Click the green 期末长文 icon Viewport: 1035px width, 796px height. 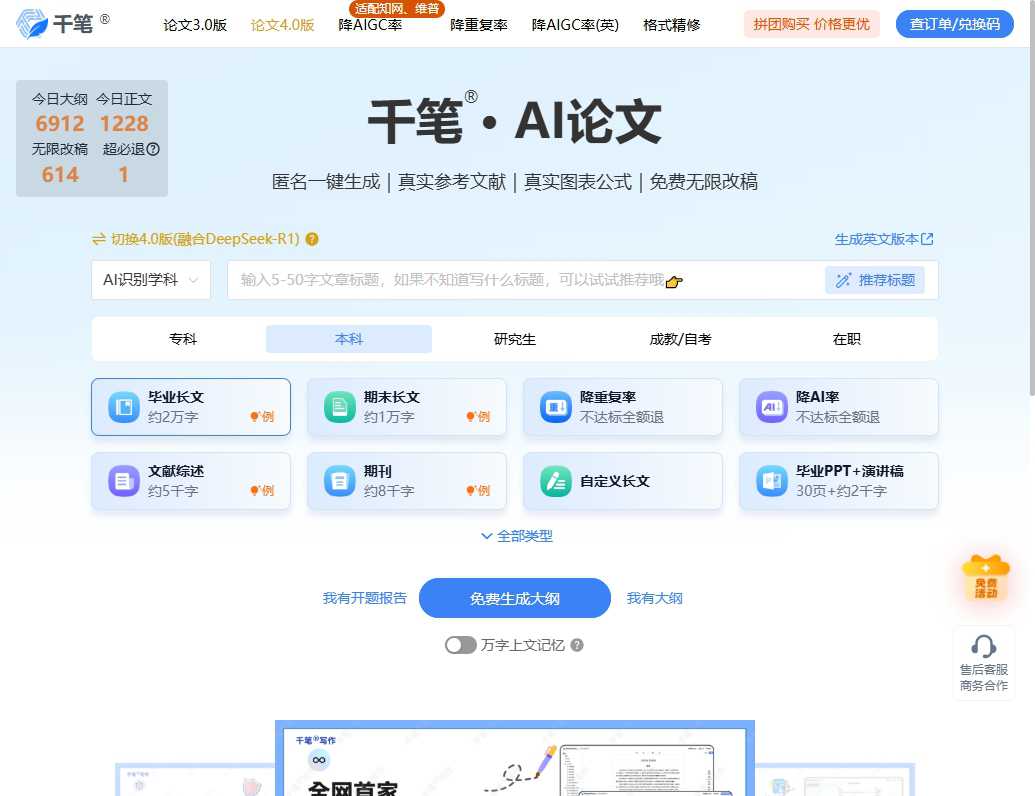(339, 406)
